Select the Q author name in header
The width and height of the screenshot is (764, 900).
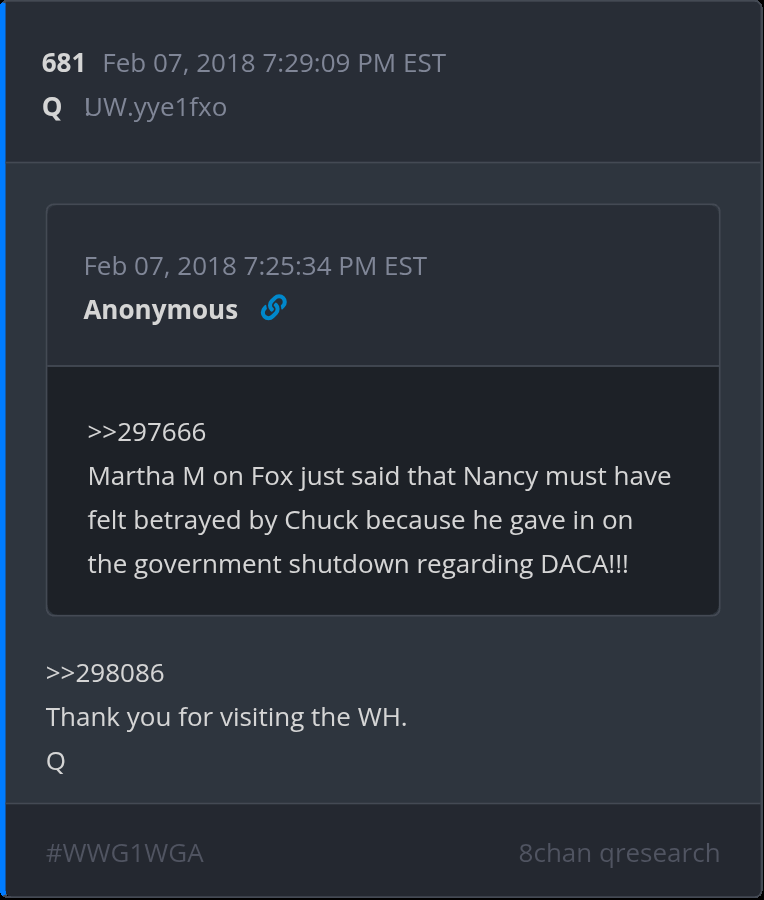[52, 107]
